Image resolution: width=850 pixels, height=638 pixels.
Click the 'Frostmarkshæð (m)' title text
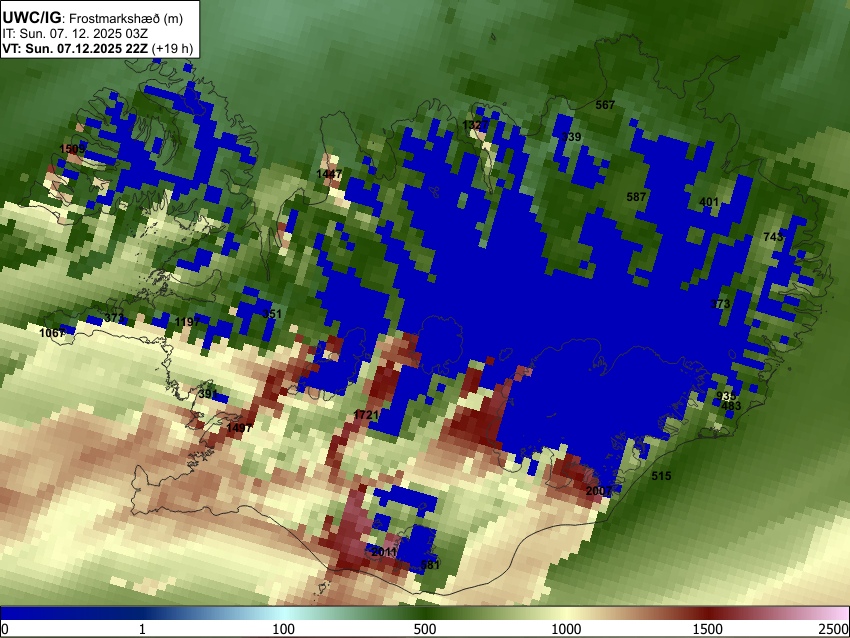click(x=126, y=18)
